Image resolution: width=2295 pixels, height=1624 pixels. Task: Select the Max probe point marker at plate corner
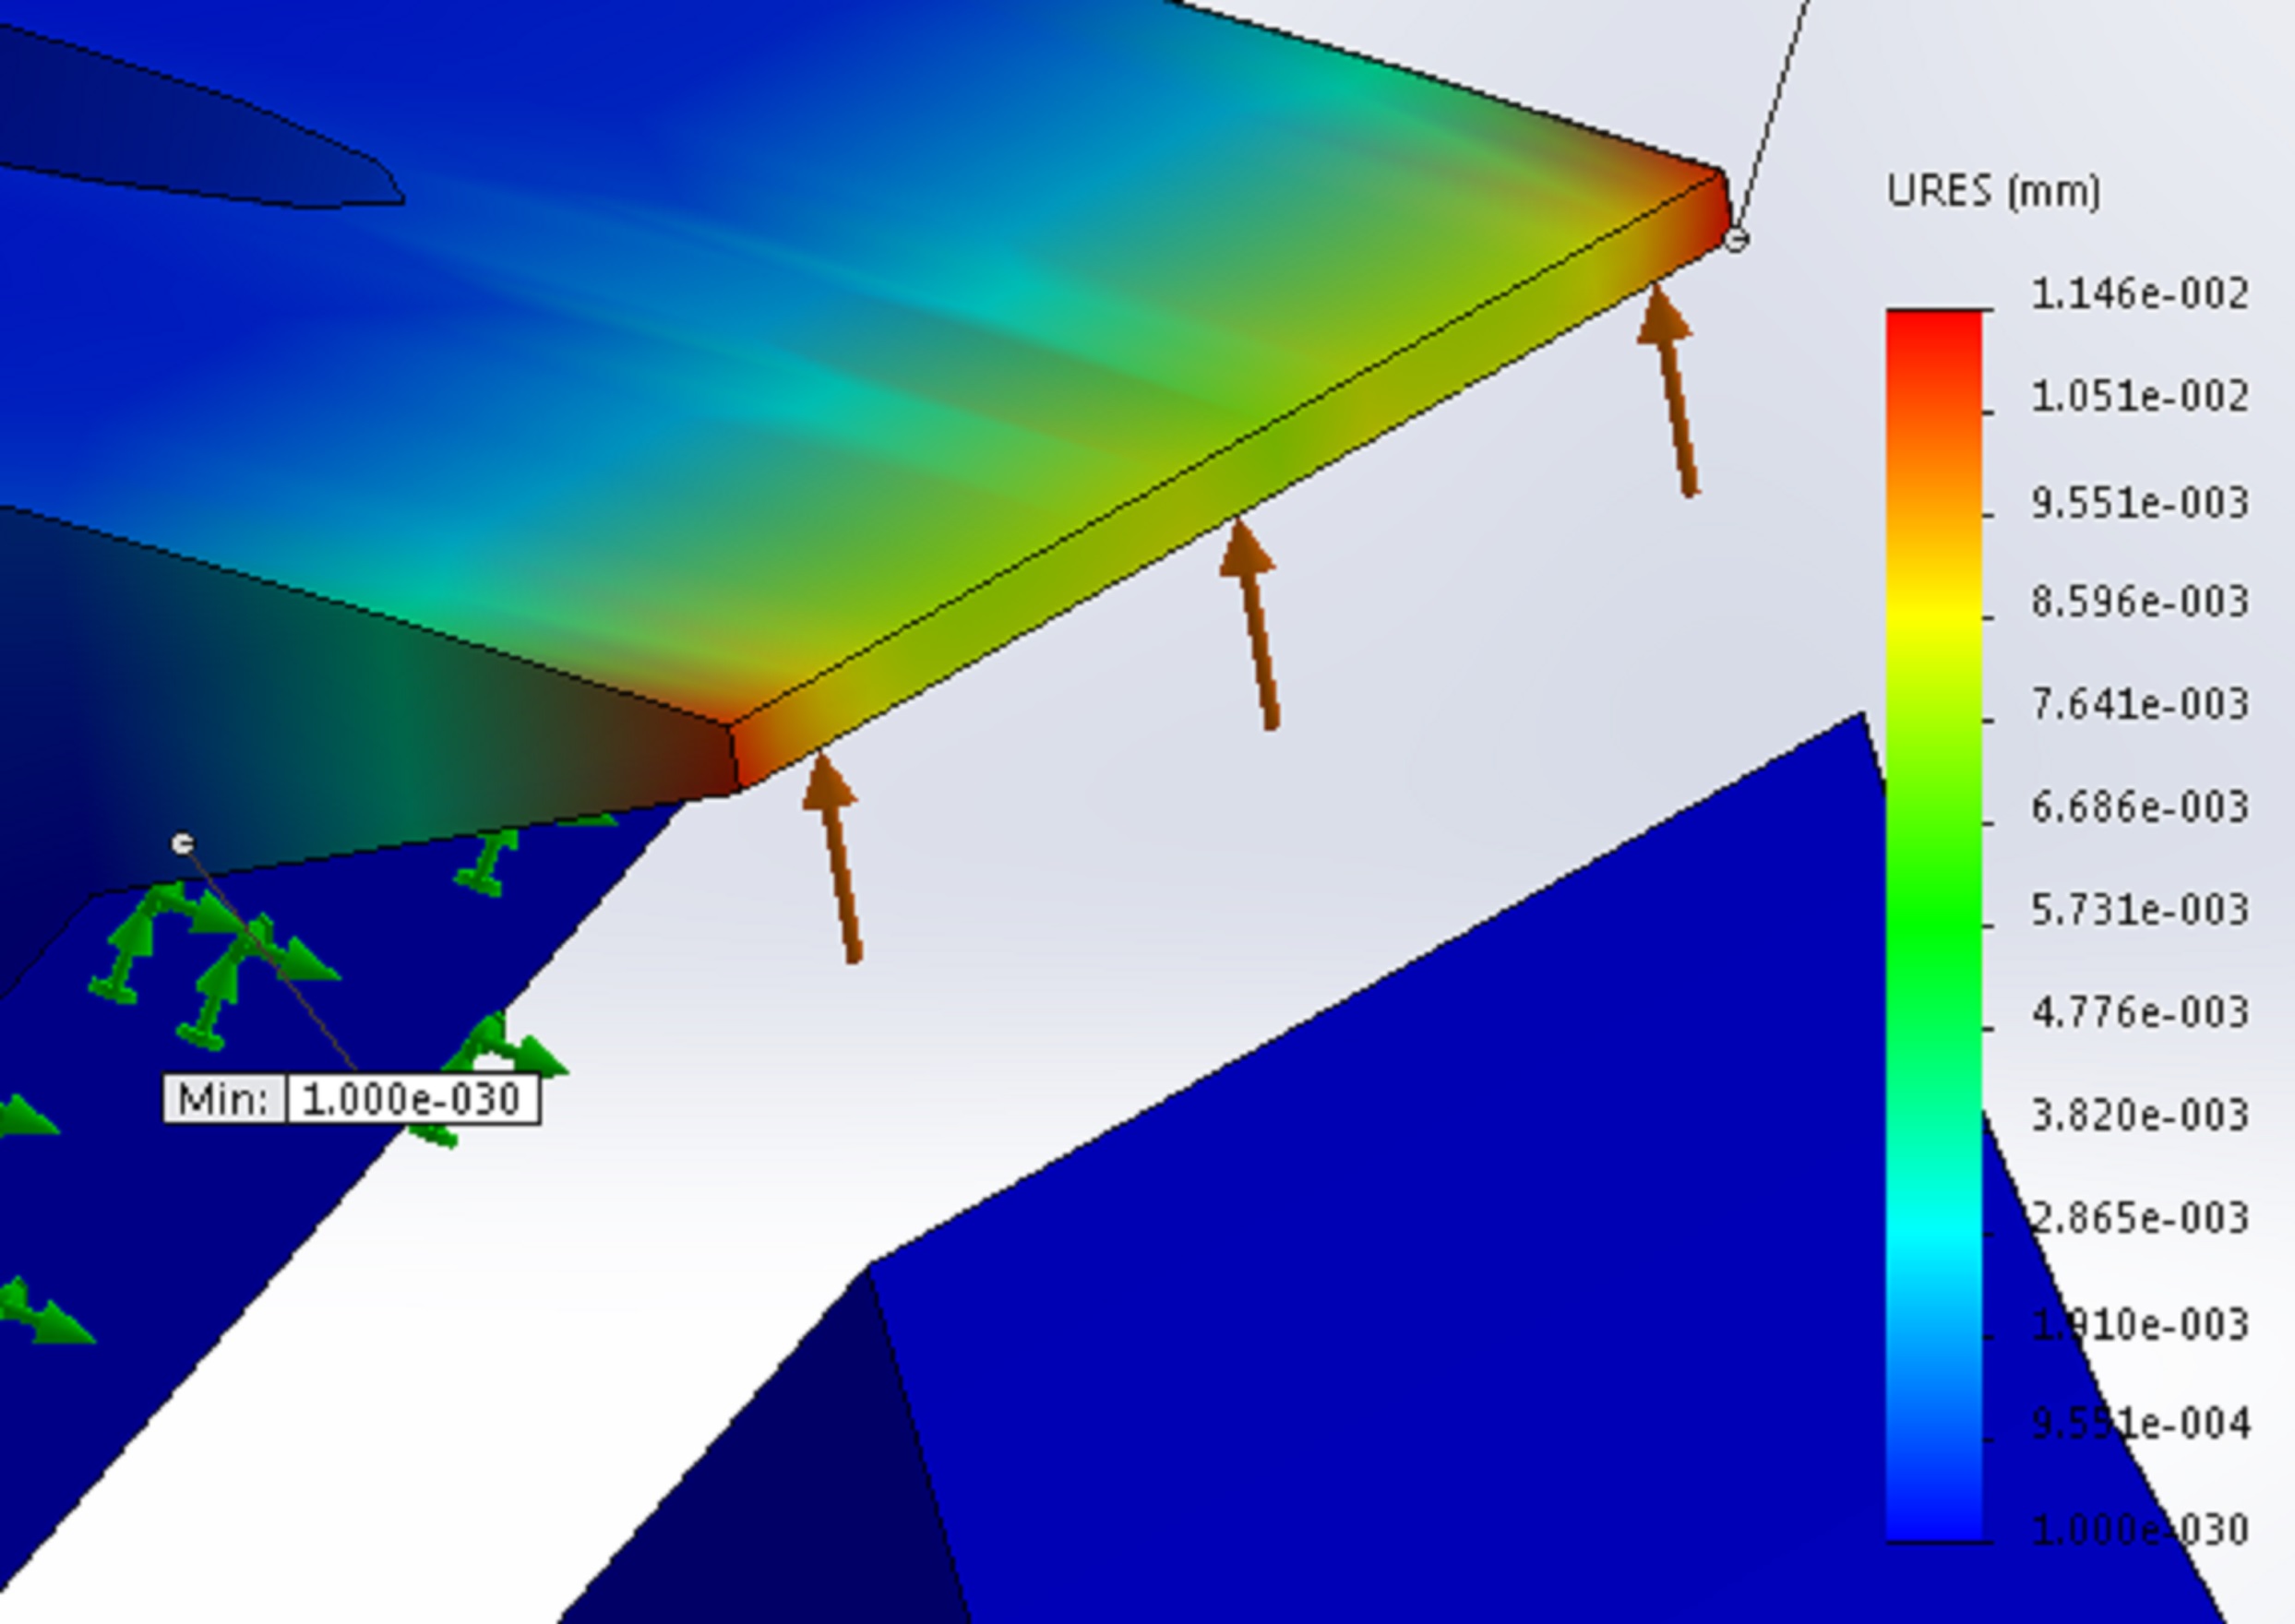1737,240
